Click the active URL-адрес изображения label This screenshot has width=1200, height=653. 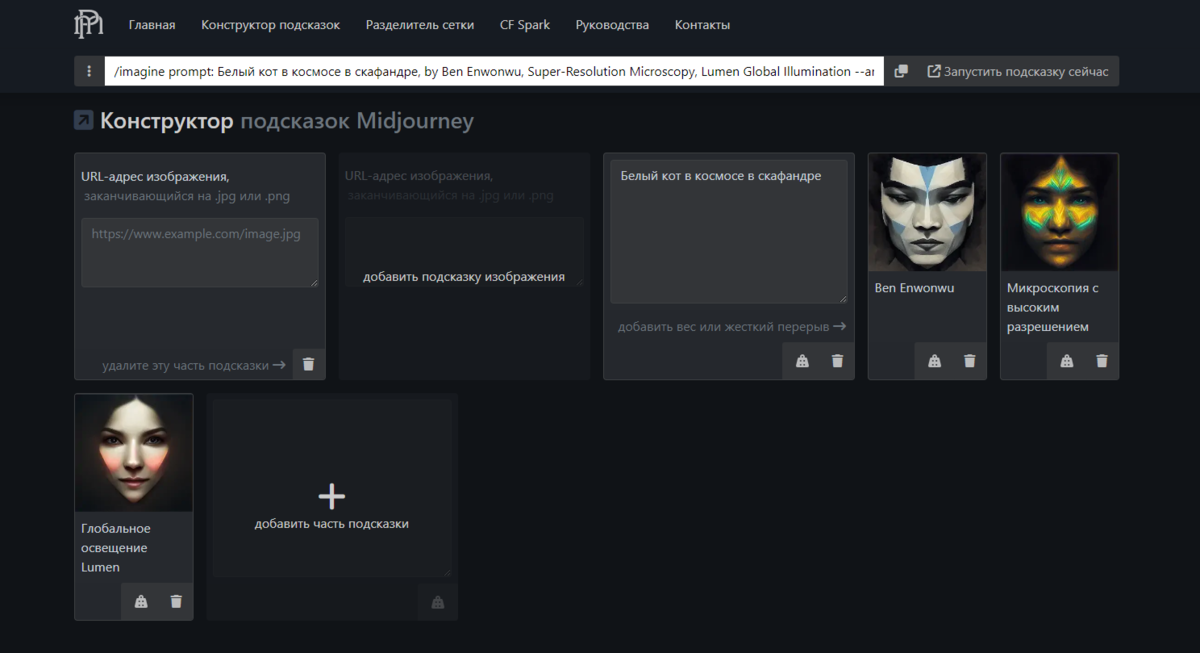(x=155, y=177)
